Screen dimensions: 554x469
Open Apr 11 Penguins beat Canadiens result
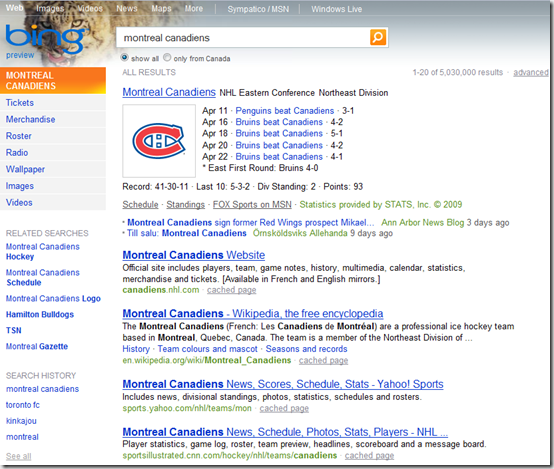tap(284, 111)
